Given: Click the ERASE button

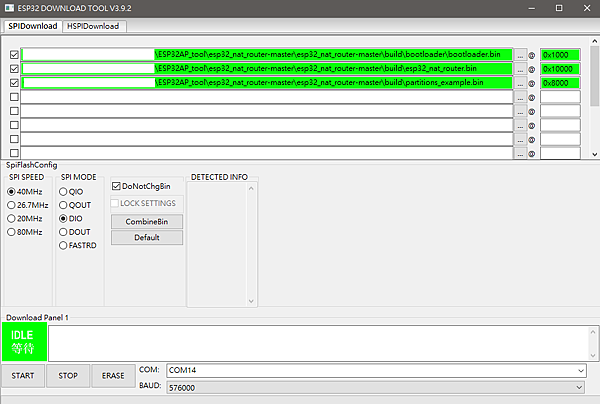Looking at the screenshot, I should pyautogui.click(x=113, y=376).
